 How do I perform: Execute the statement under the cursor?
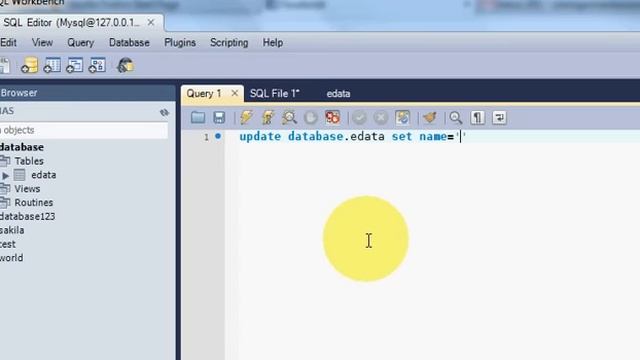268,118
